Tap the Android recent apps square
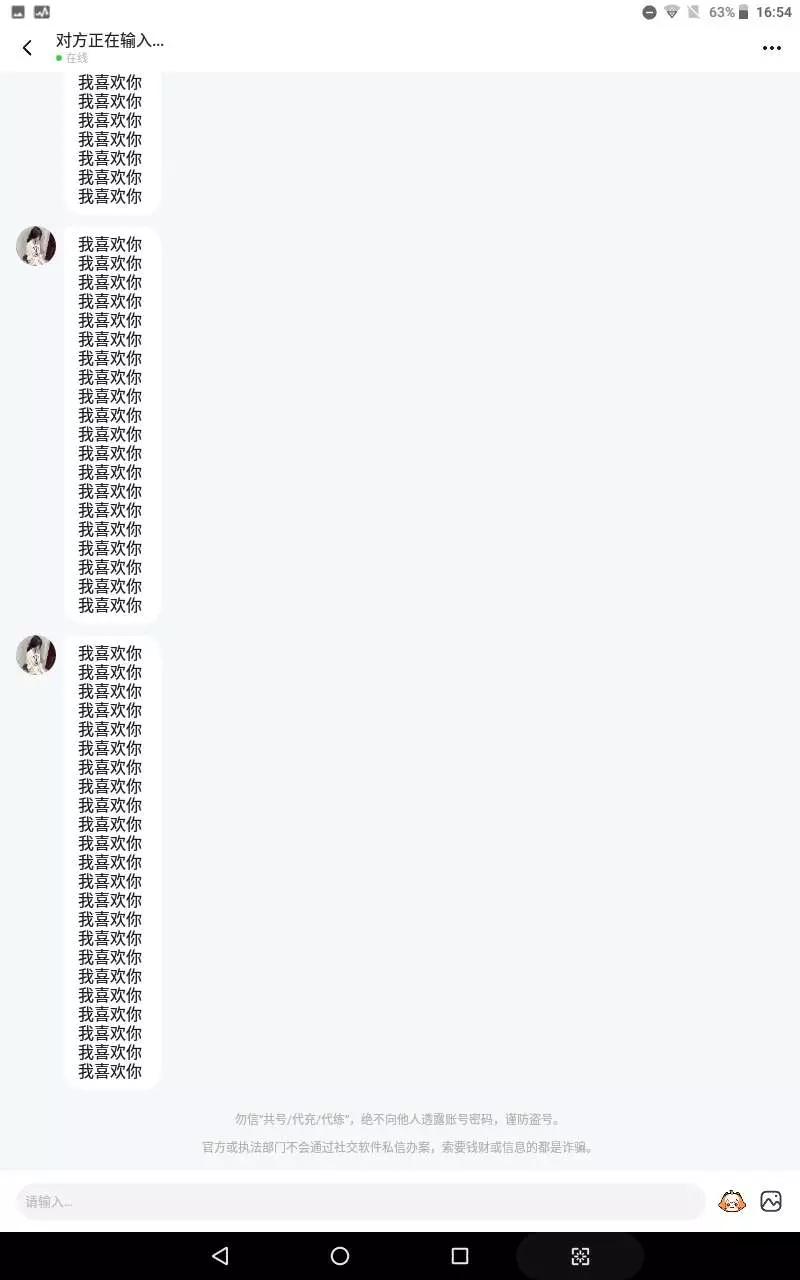Image resolution: width=800 pixels, height=1280 pixels. coord(460,1256)
